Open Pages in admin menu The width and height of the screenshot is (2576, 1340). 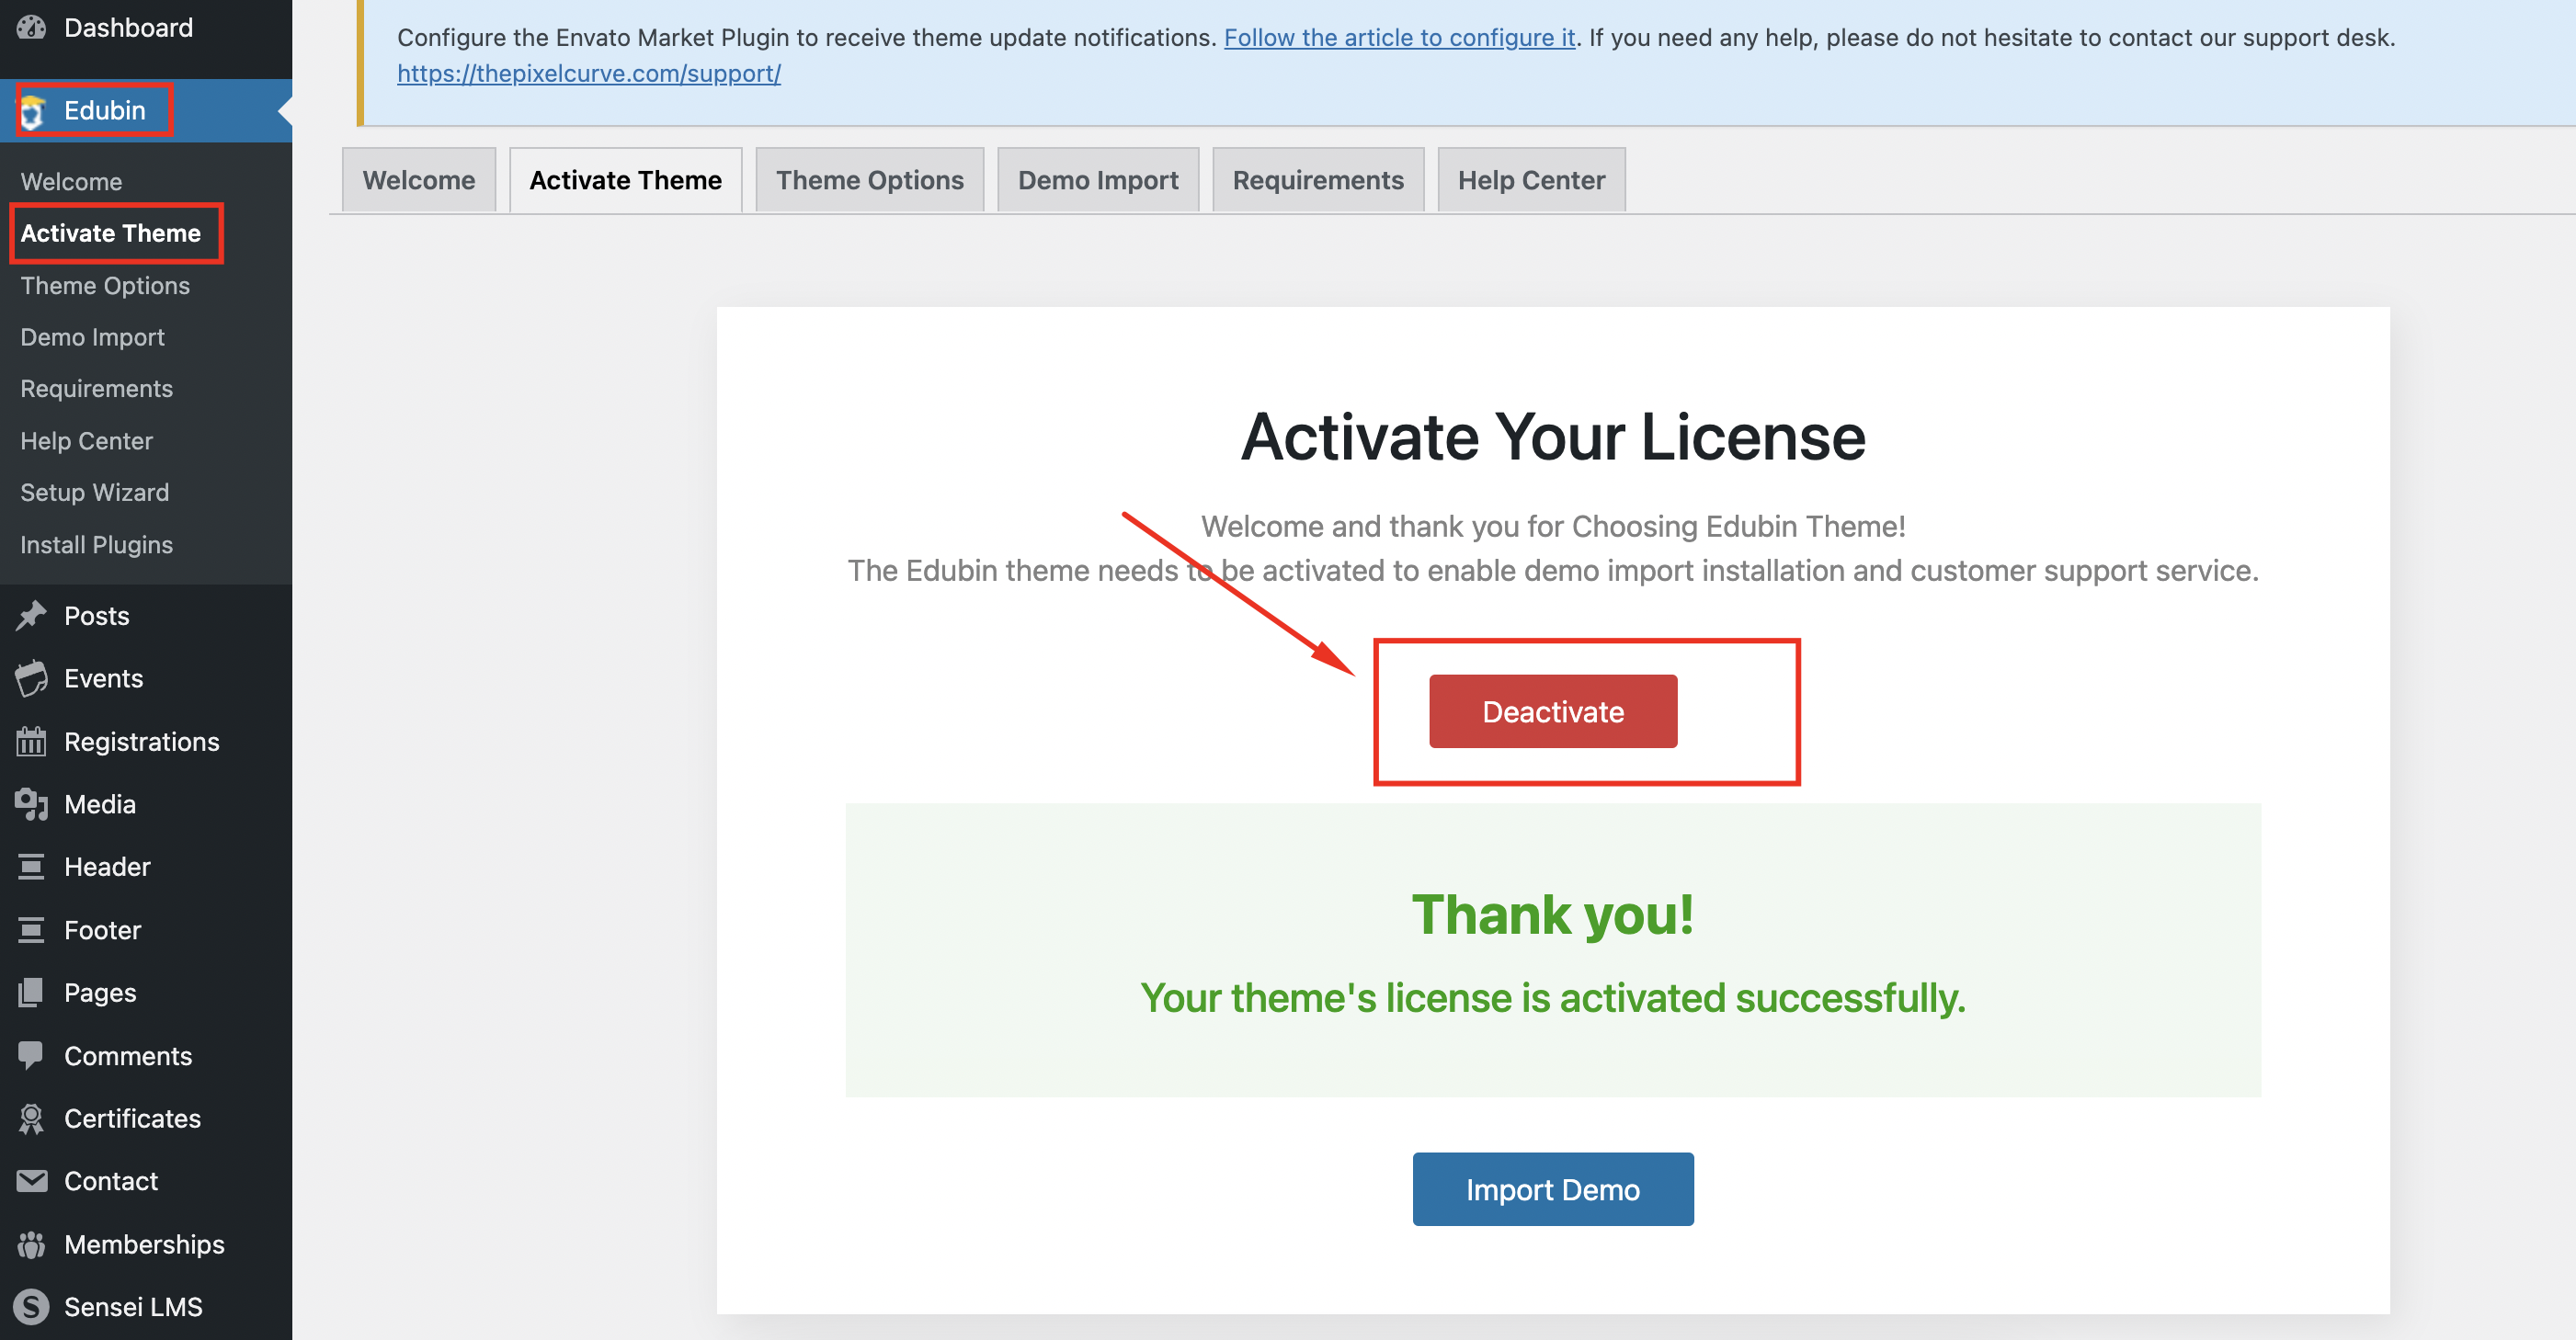tap(146, 993)
